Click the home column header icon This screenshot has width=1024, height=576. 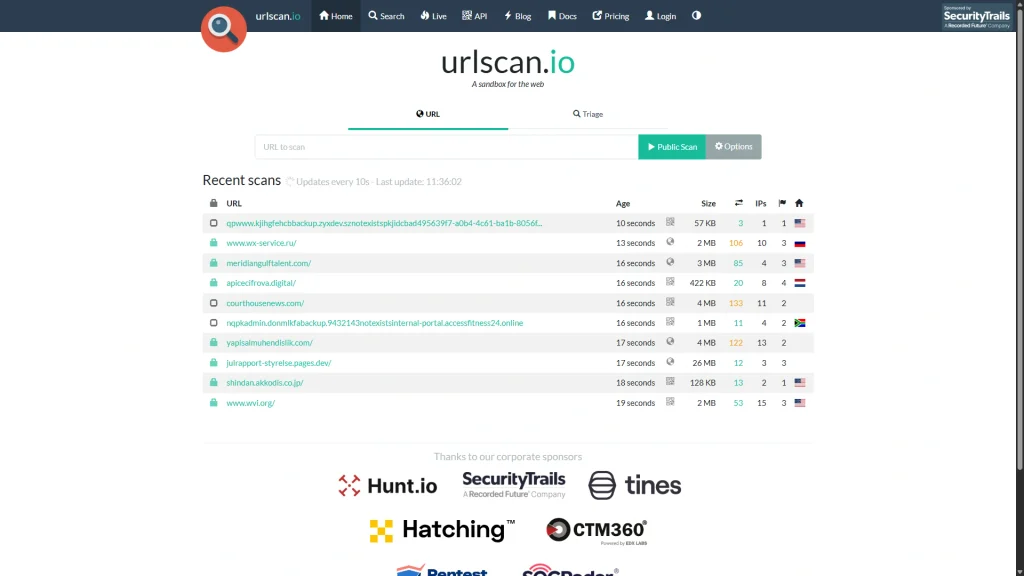tap(799, 203)
